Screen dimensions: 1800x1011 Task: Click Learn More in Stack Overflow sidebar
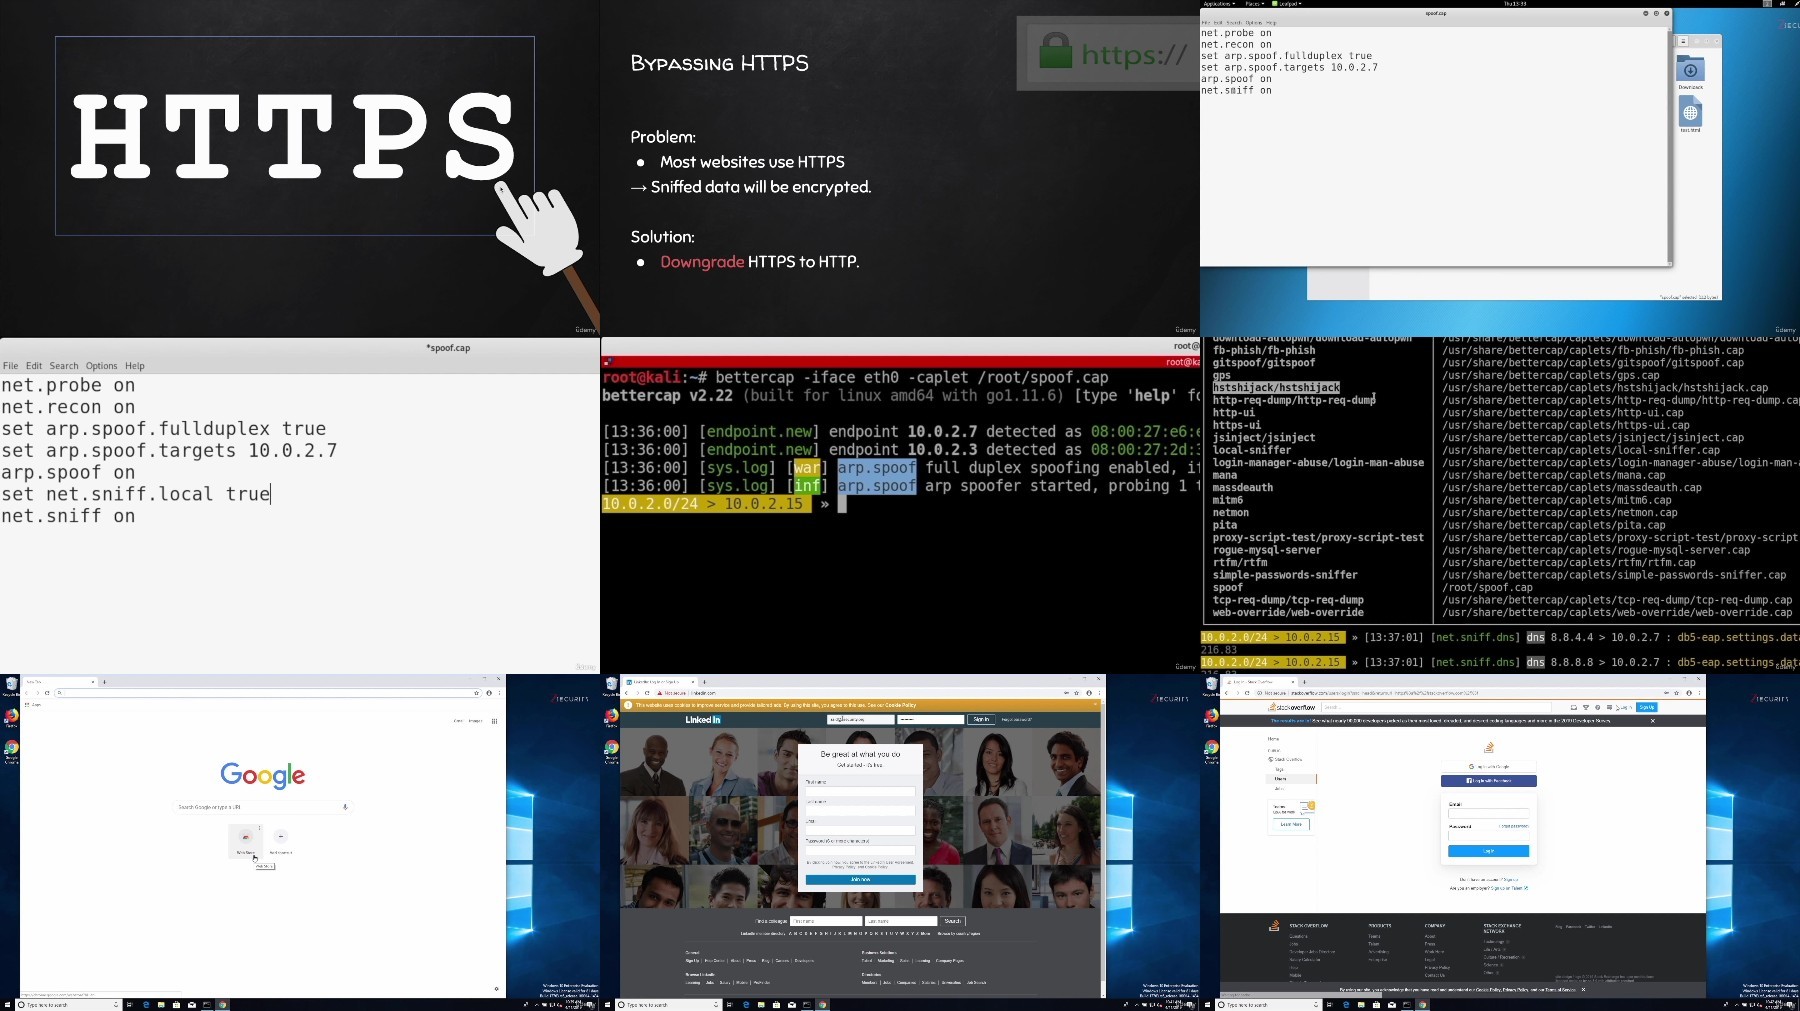click(1291, 824)
